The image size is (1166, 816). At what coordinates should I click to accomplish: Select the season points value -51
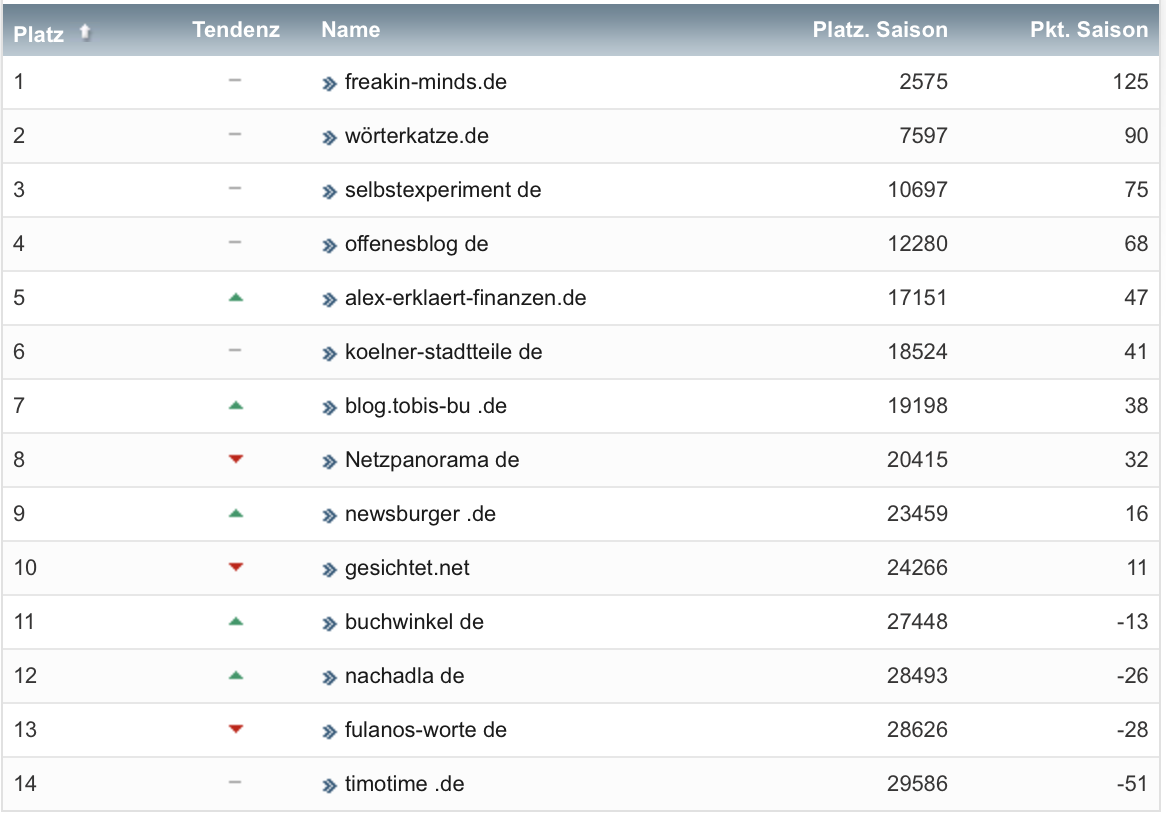click(1133, 784)
